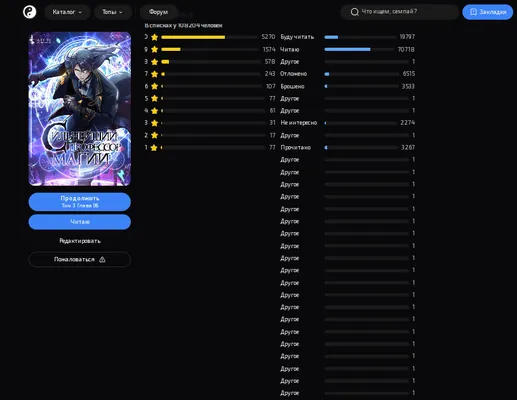Click the 5-star rating star icon
The height and width of the screenshot is (400, 517).
154,98
